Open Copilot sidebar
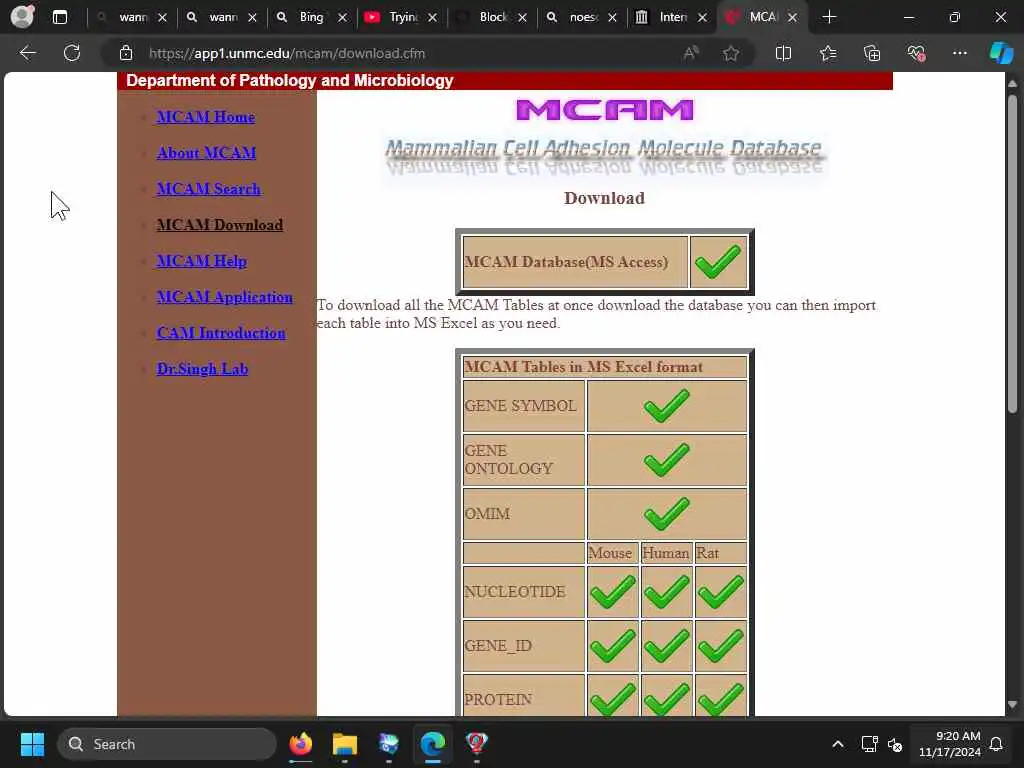Viewport: 1024px width, 768px height. (x=1001, y=53)
